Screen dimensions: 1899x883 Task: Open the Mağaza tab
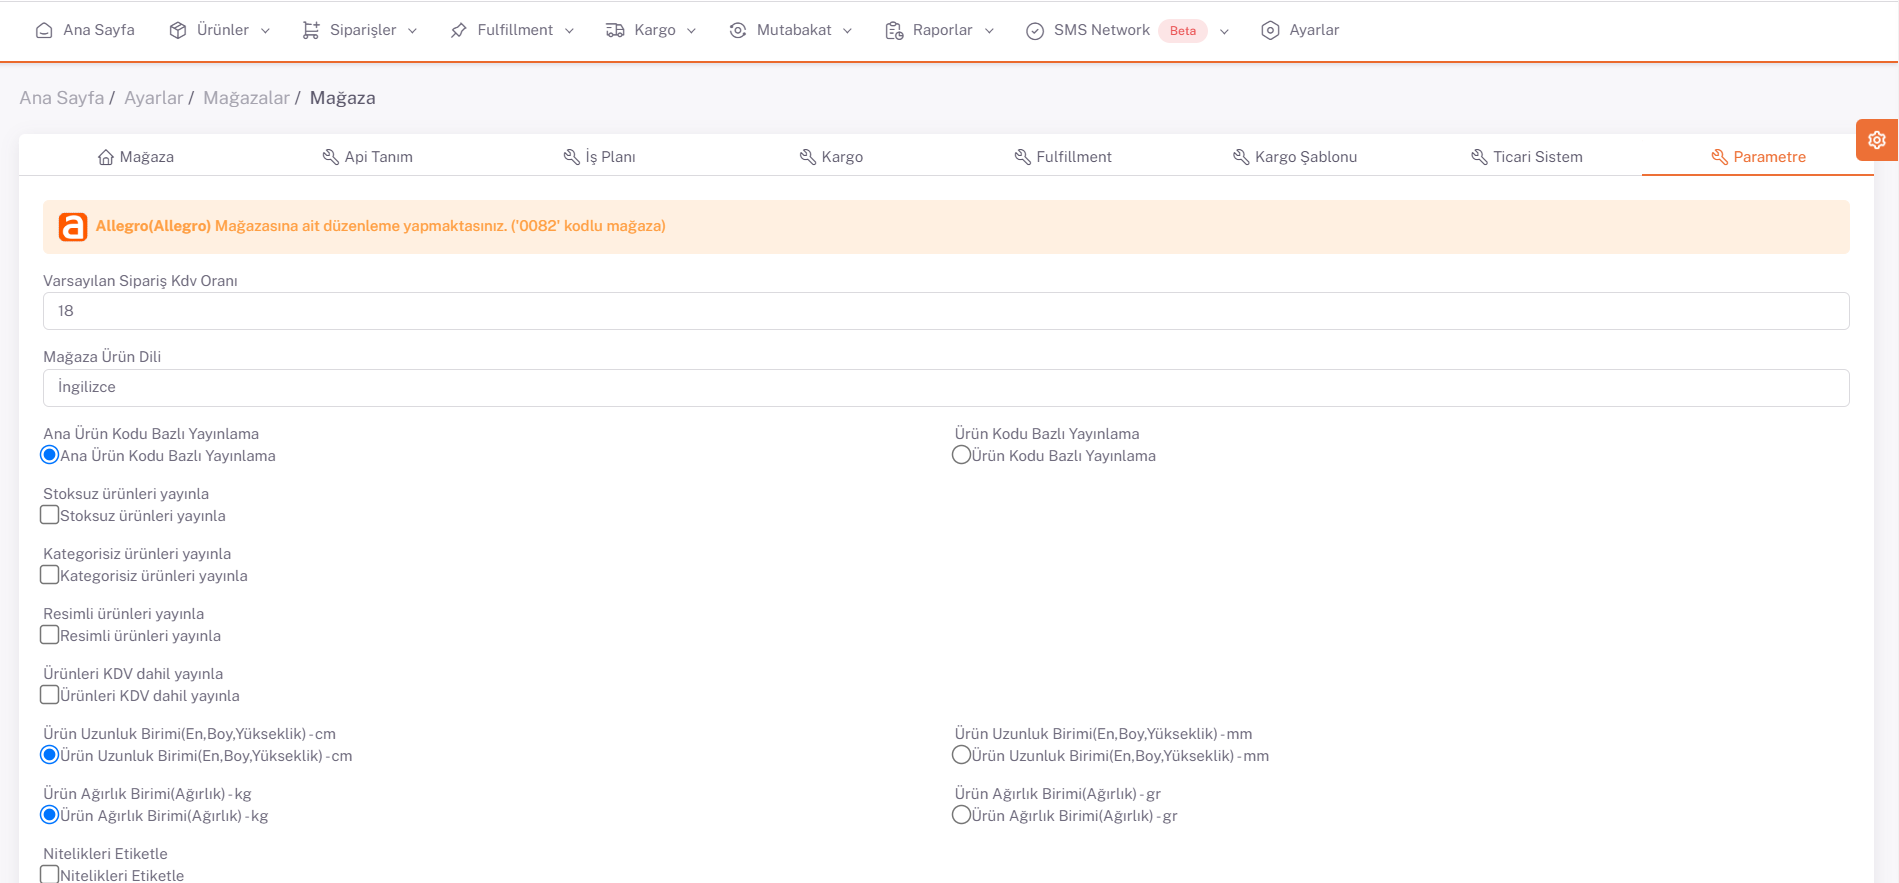[136, 157]
